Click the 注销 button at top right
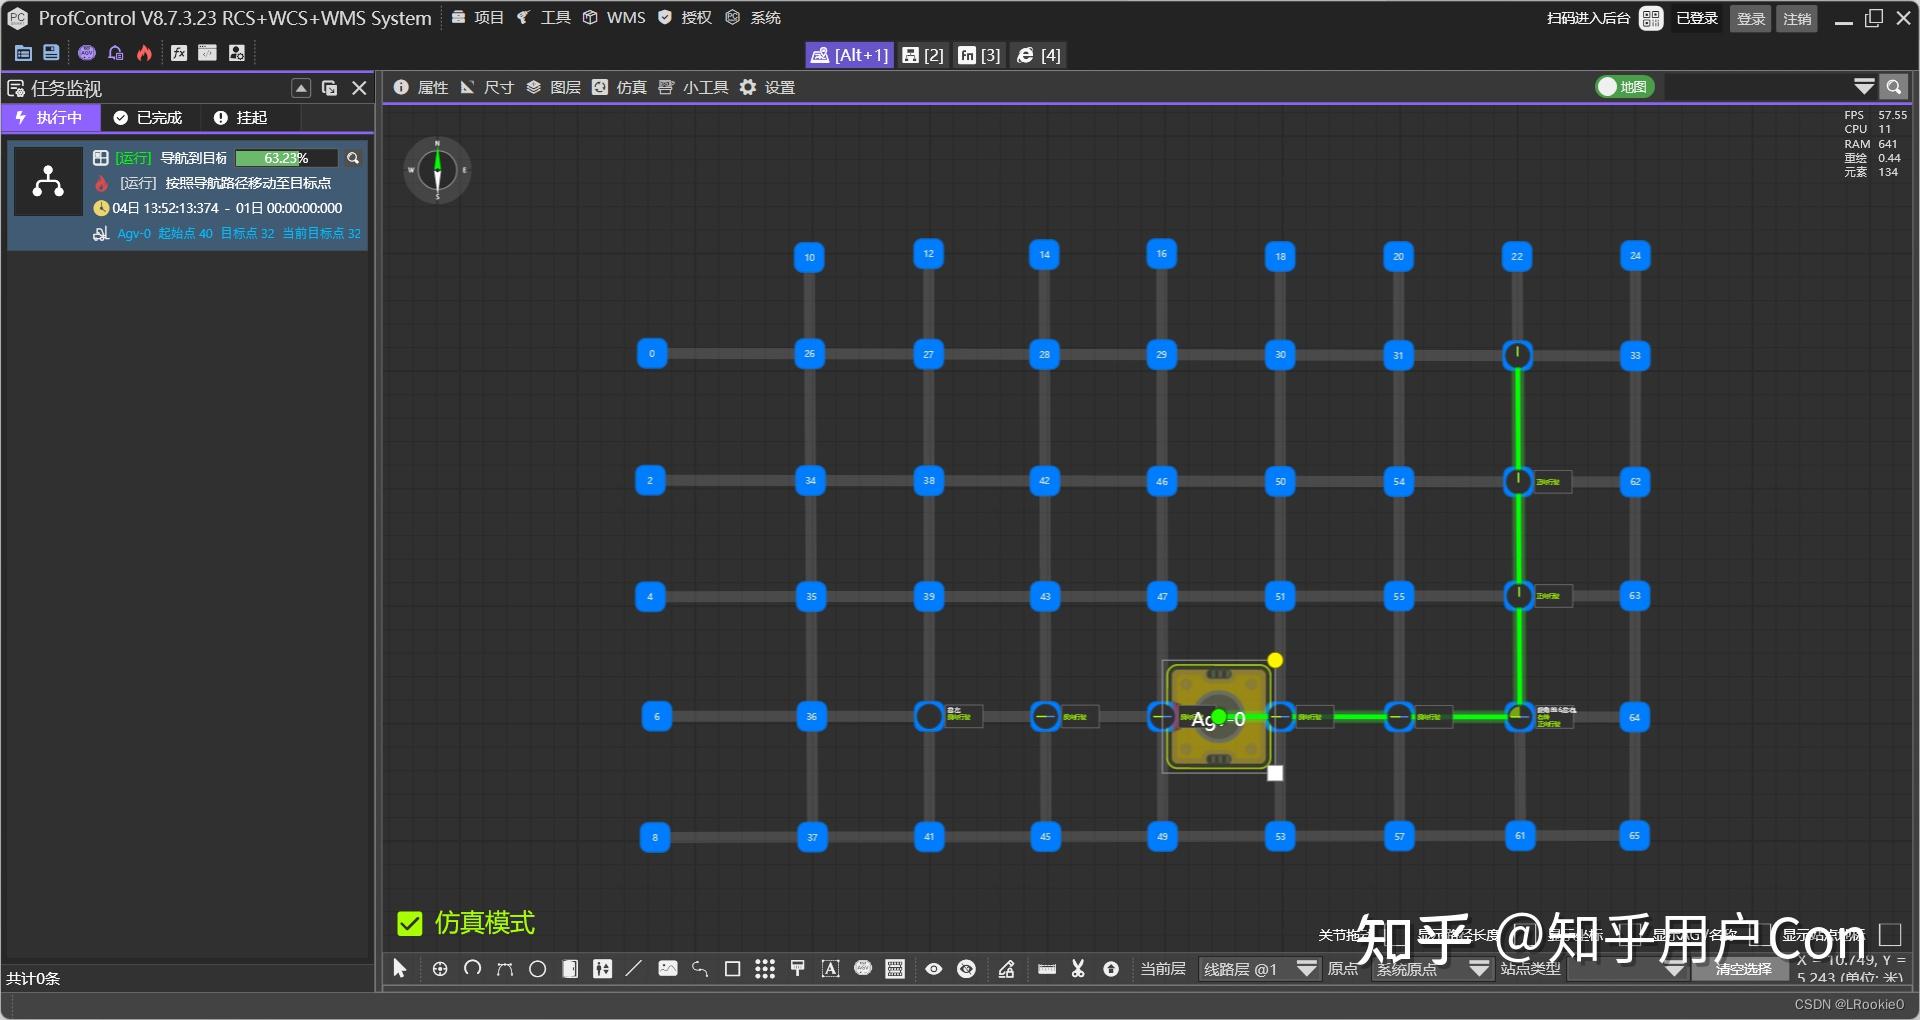This screenshot has height=1020, width=1920. [x=1797, y=18]
